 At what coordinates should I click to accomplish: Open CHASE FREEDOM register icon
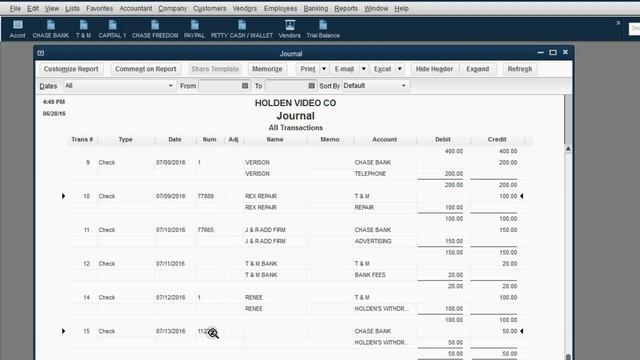coord(155,29)
